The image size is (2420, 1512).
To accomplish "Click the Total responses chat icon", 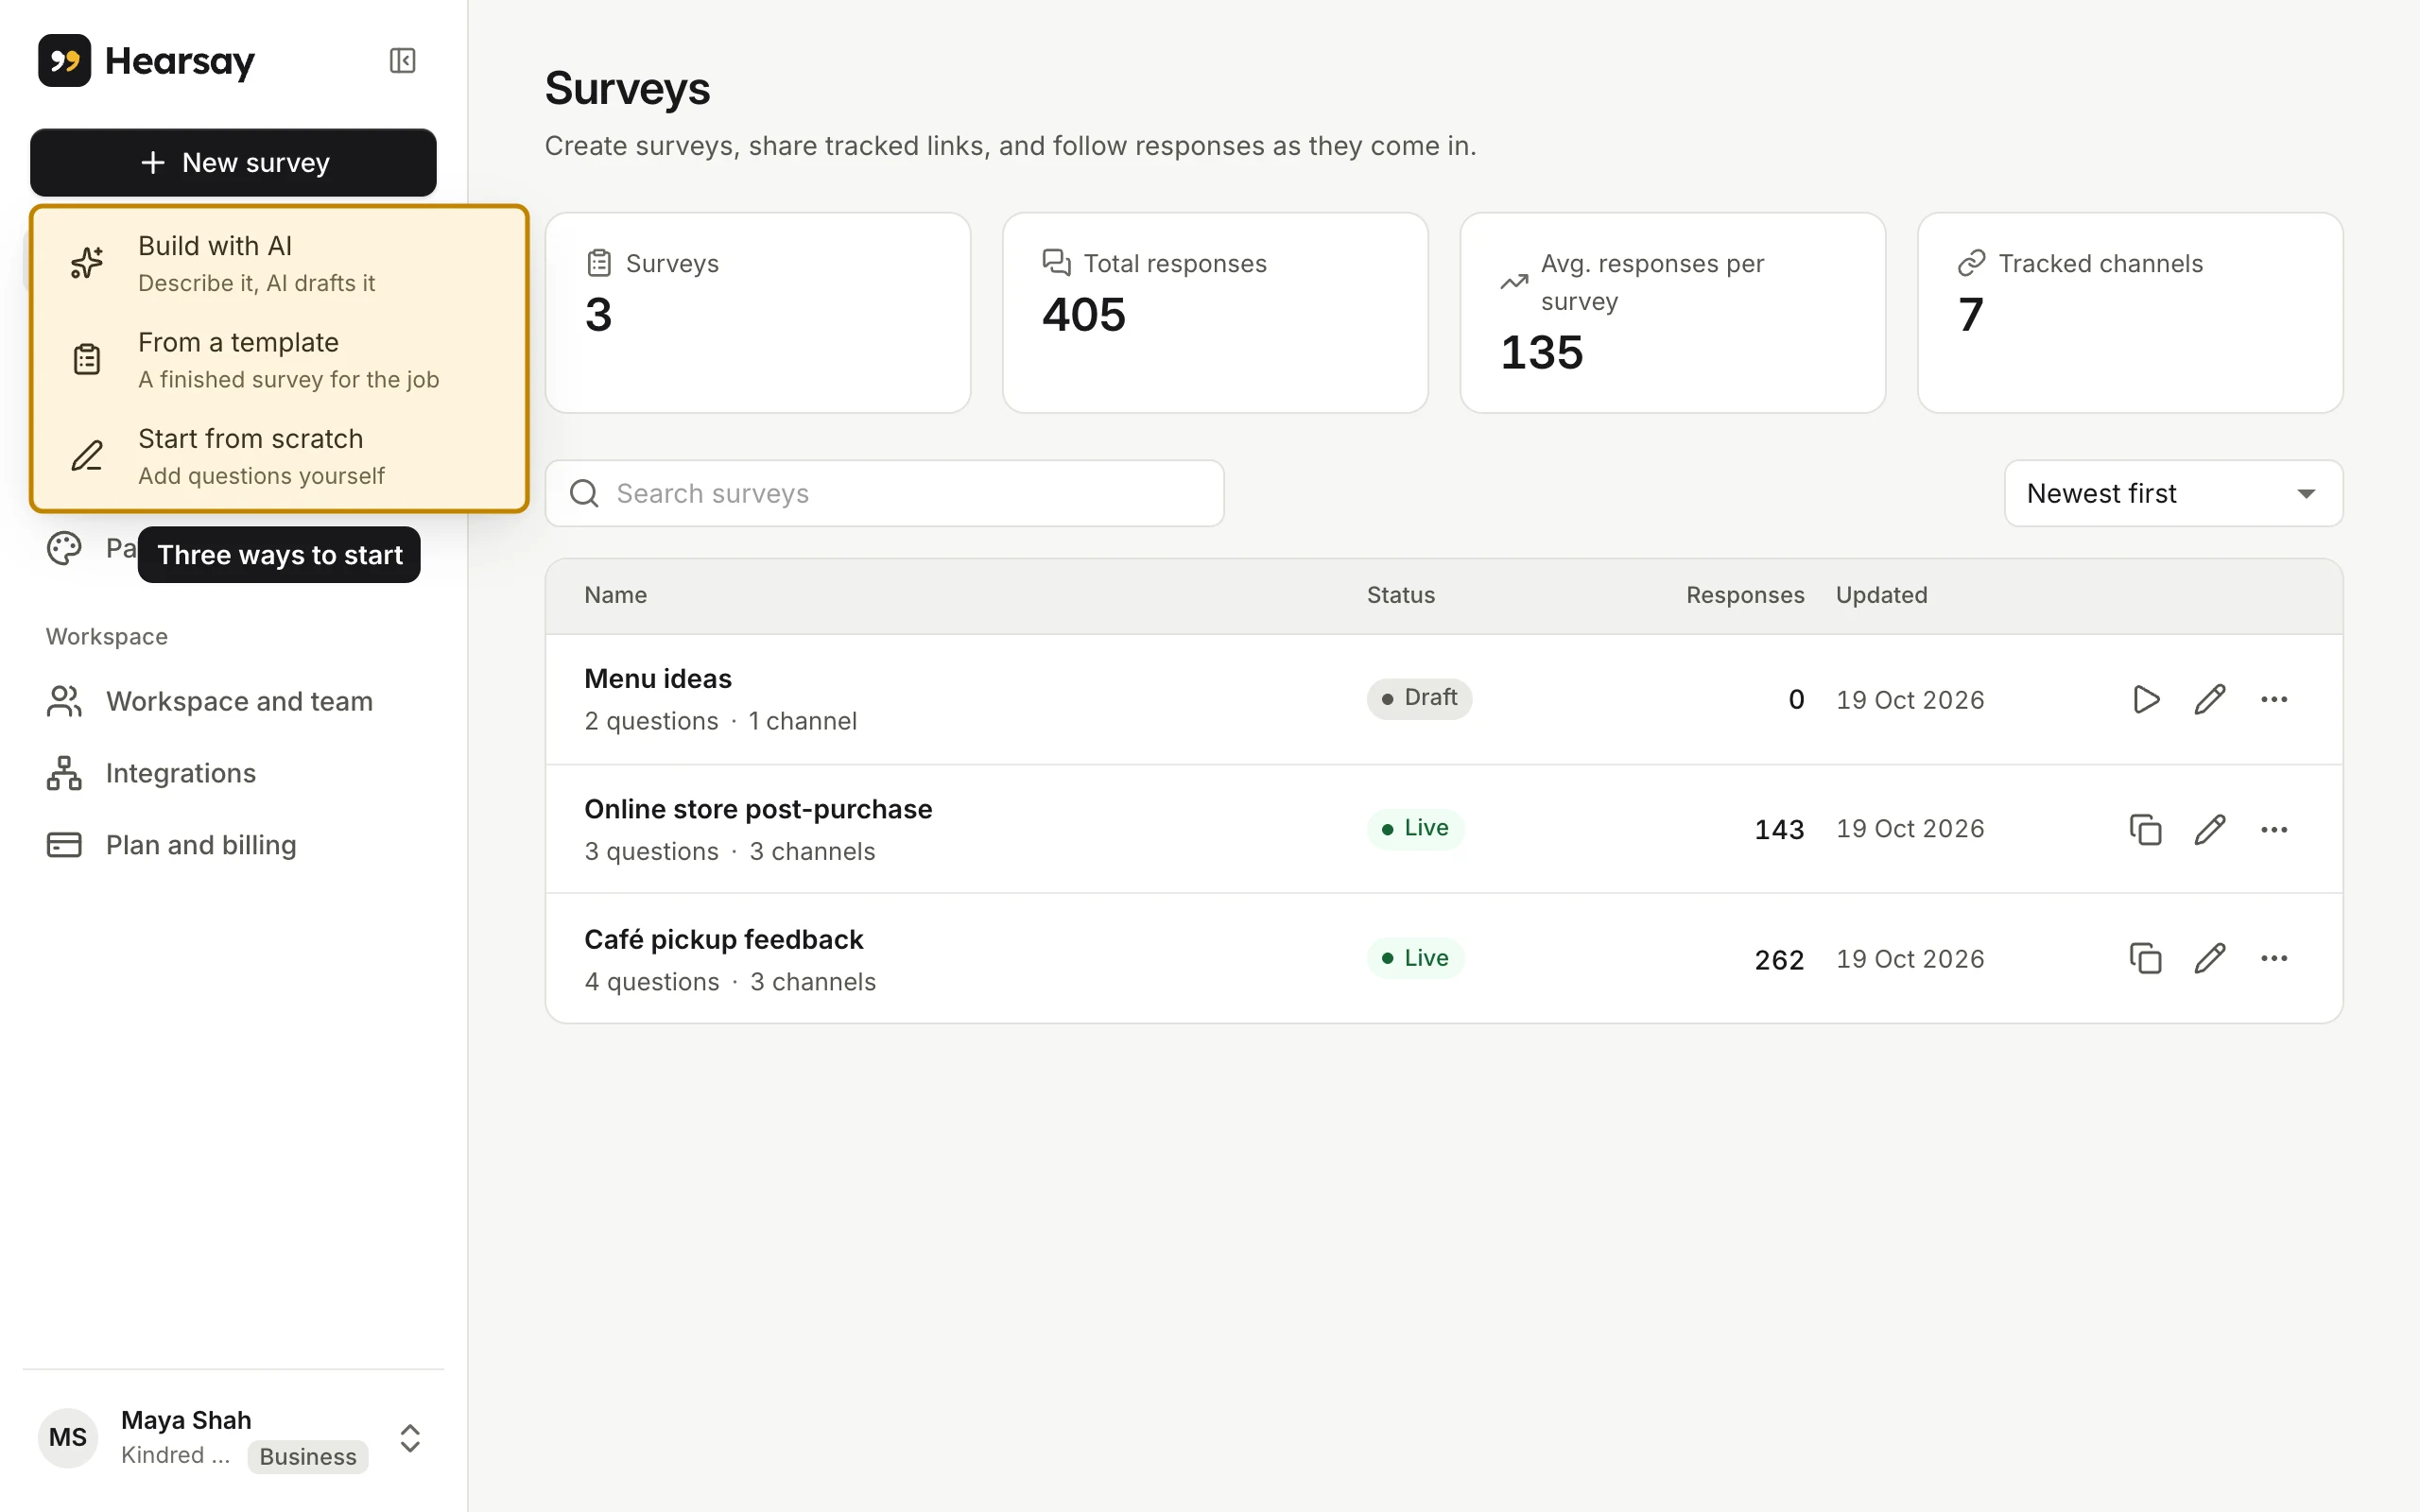I will point(1056,263).
